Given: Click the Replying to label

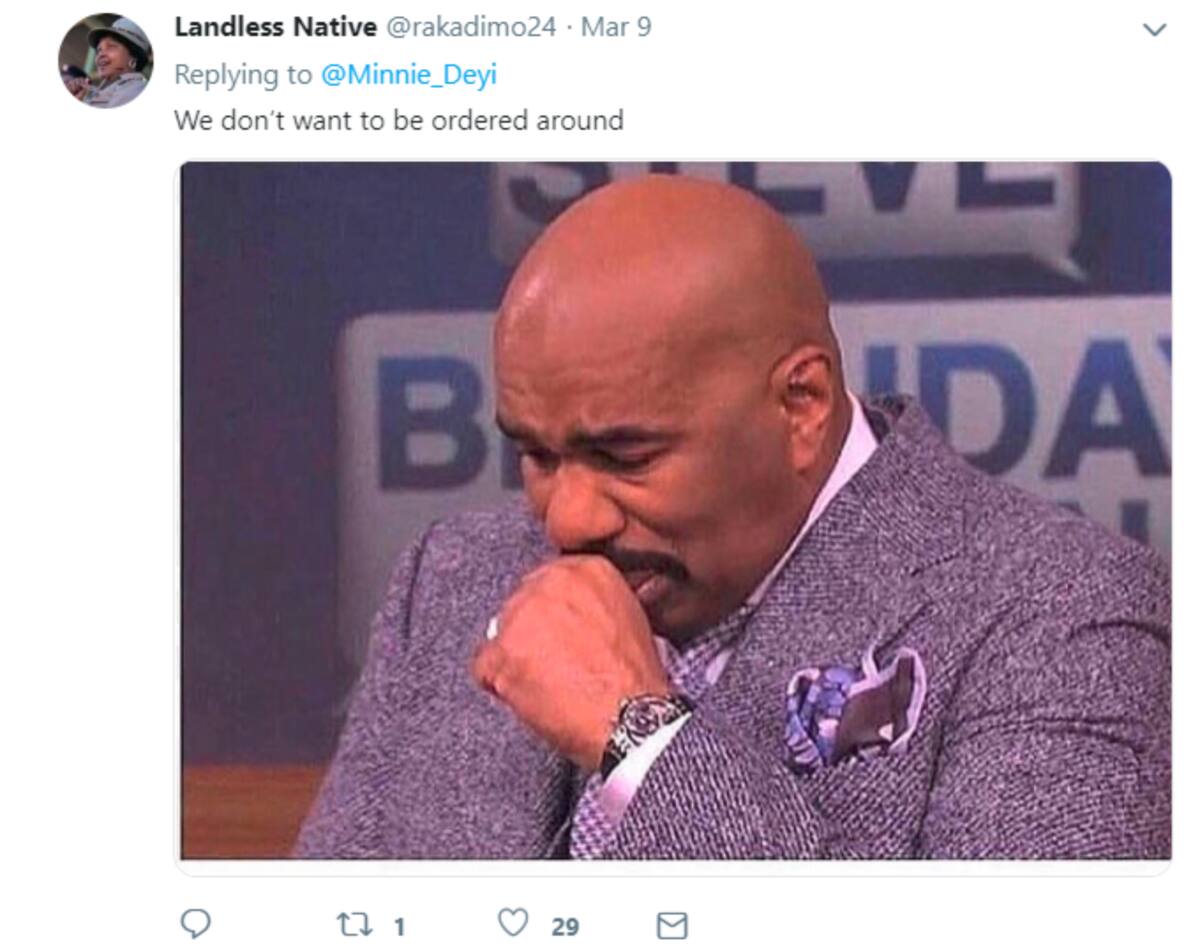Looking at the screenshot, I should [x=243, y=74].
